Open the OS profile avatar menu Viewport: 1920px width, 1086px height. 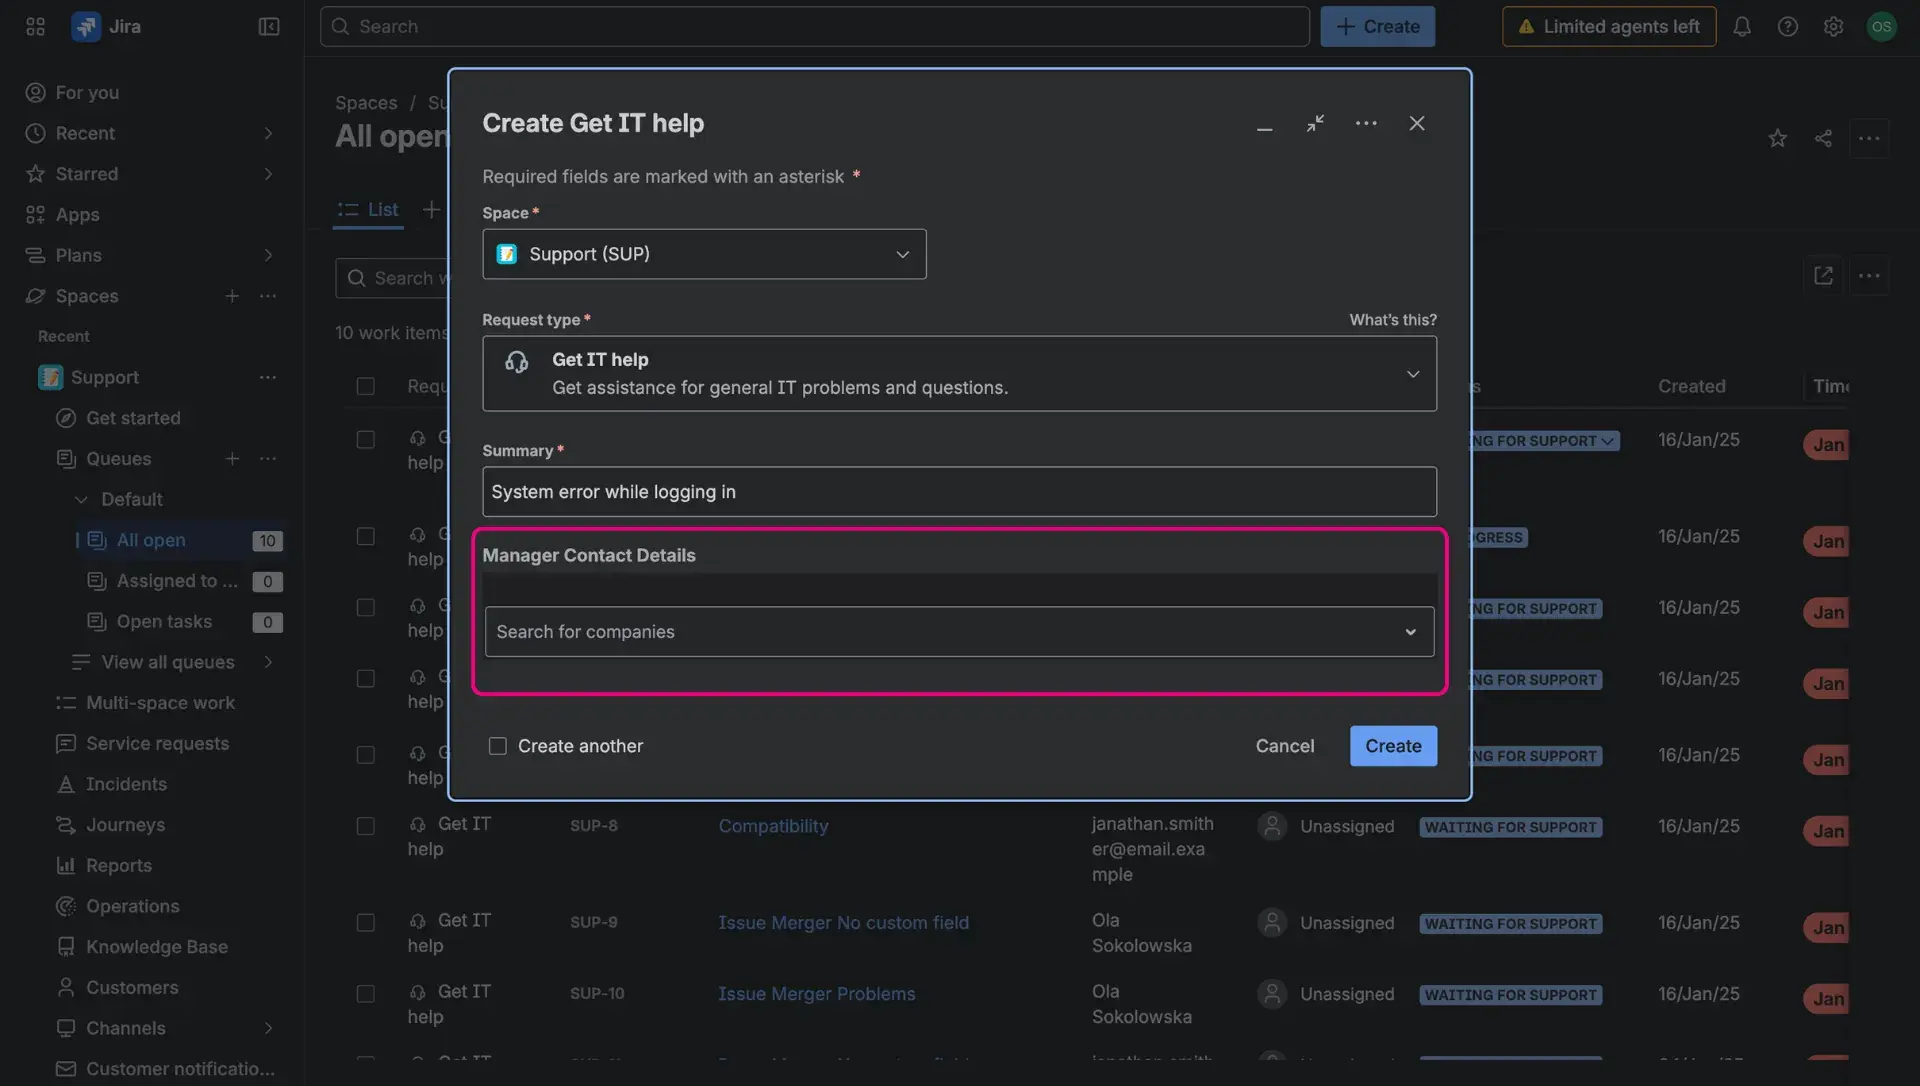(x=1883, y=26)
